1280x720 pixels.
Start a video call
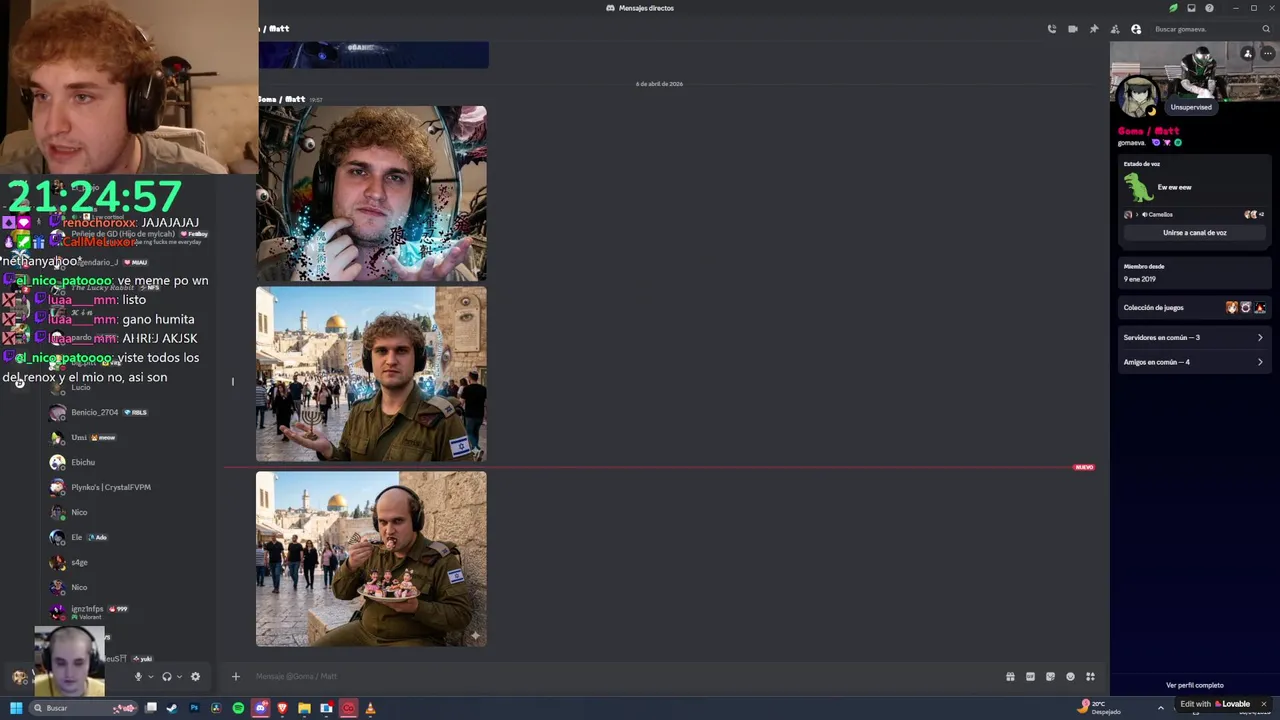click(x=1072, y=29)
